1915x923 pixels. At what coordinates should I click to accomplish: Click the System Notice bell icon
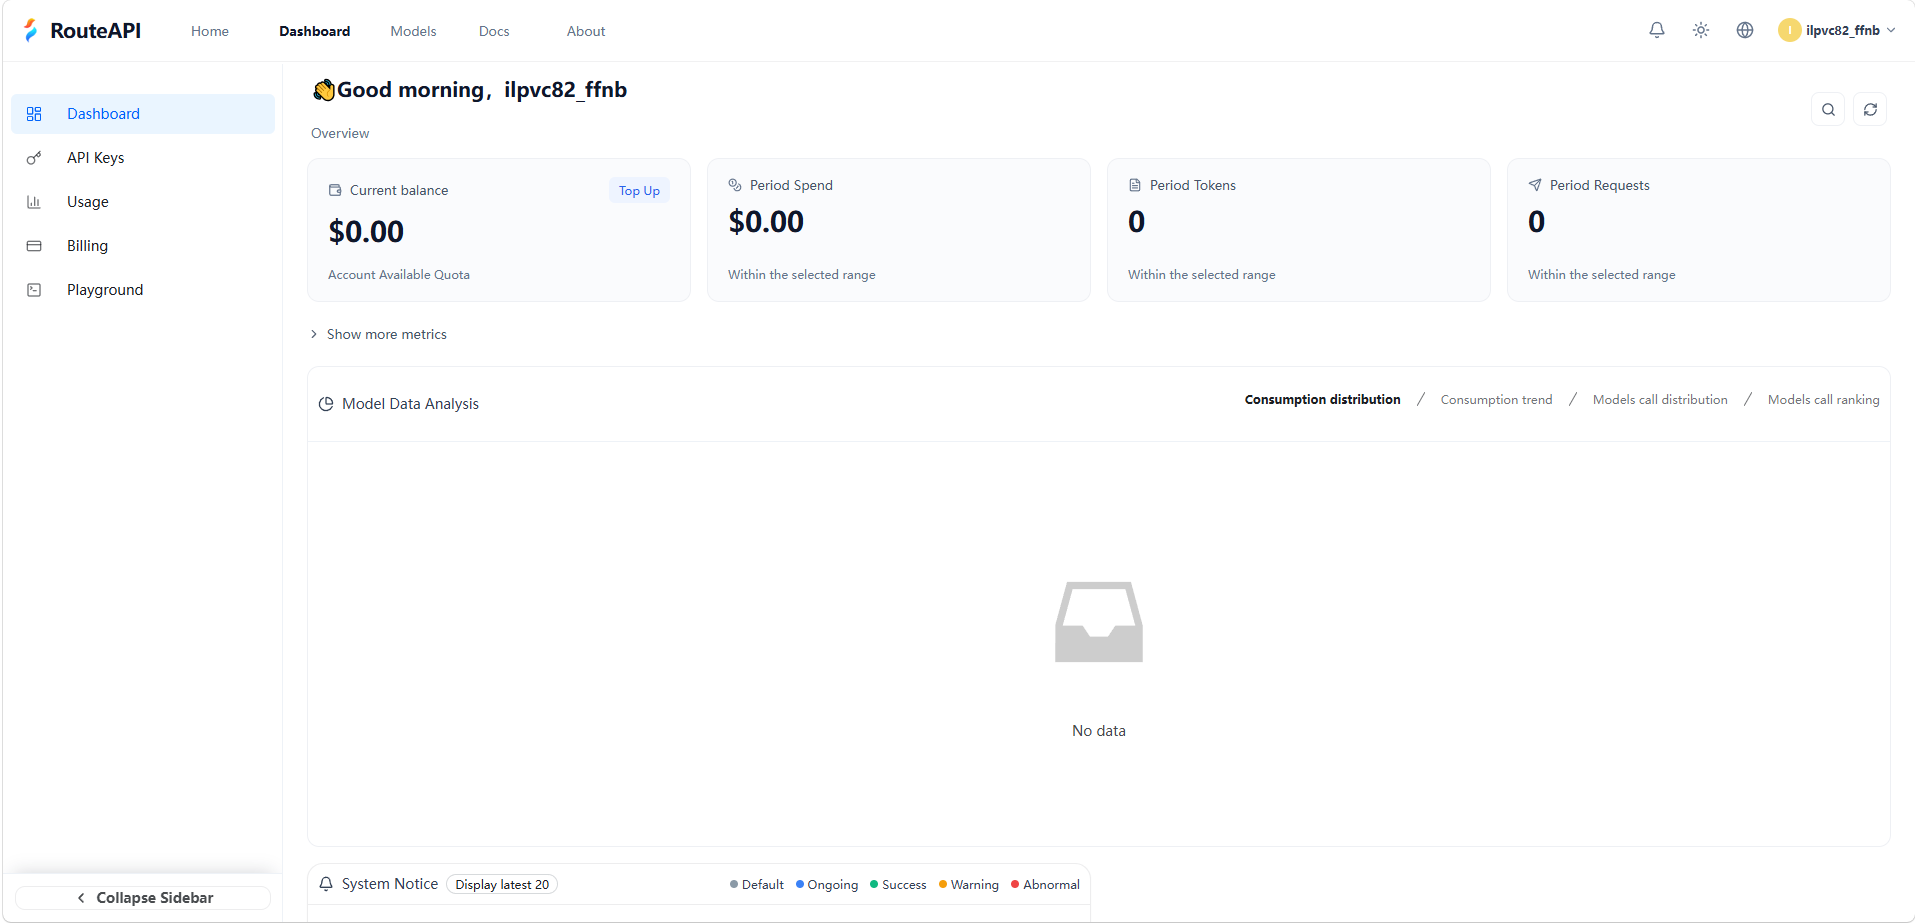326,884
